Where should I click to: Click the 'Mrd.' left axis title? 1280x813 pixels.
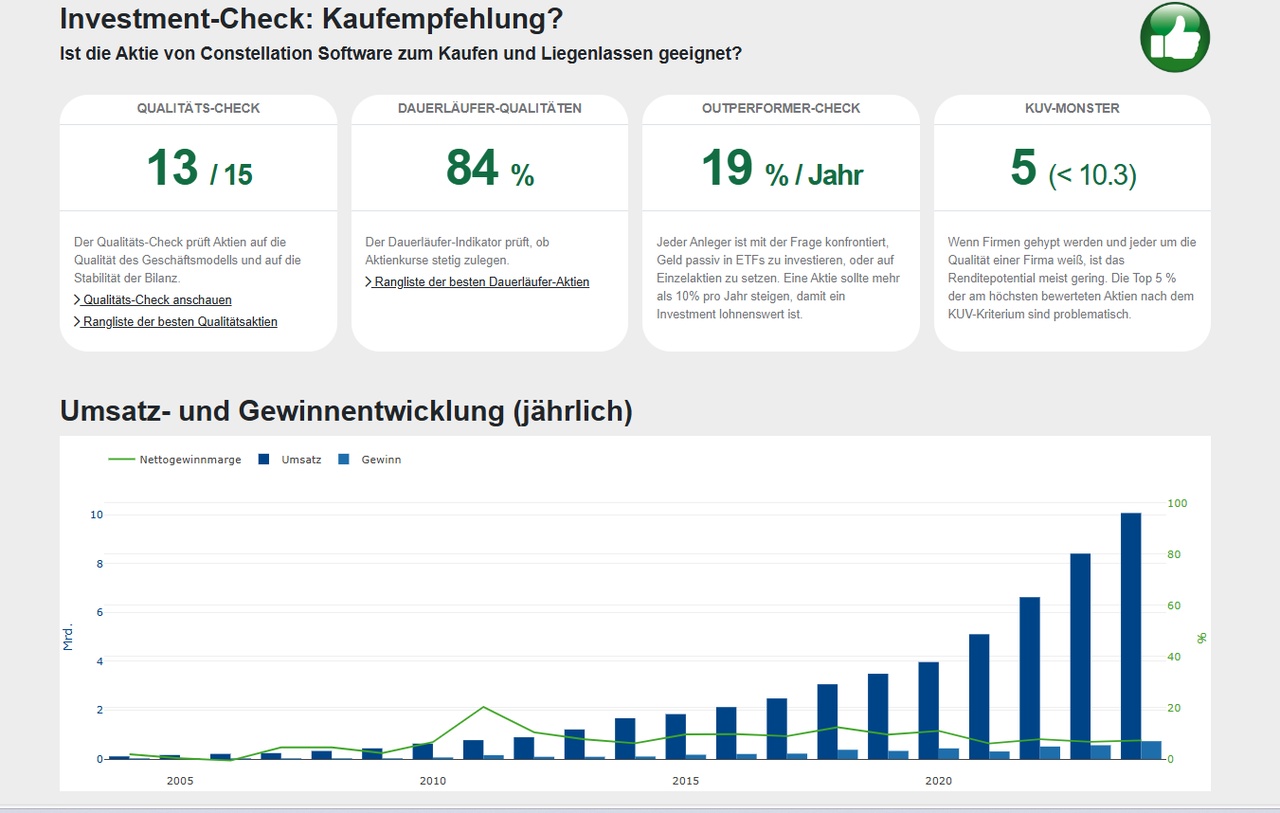(x=69, y=637)
